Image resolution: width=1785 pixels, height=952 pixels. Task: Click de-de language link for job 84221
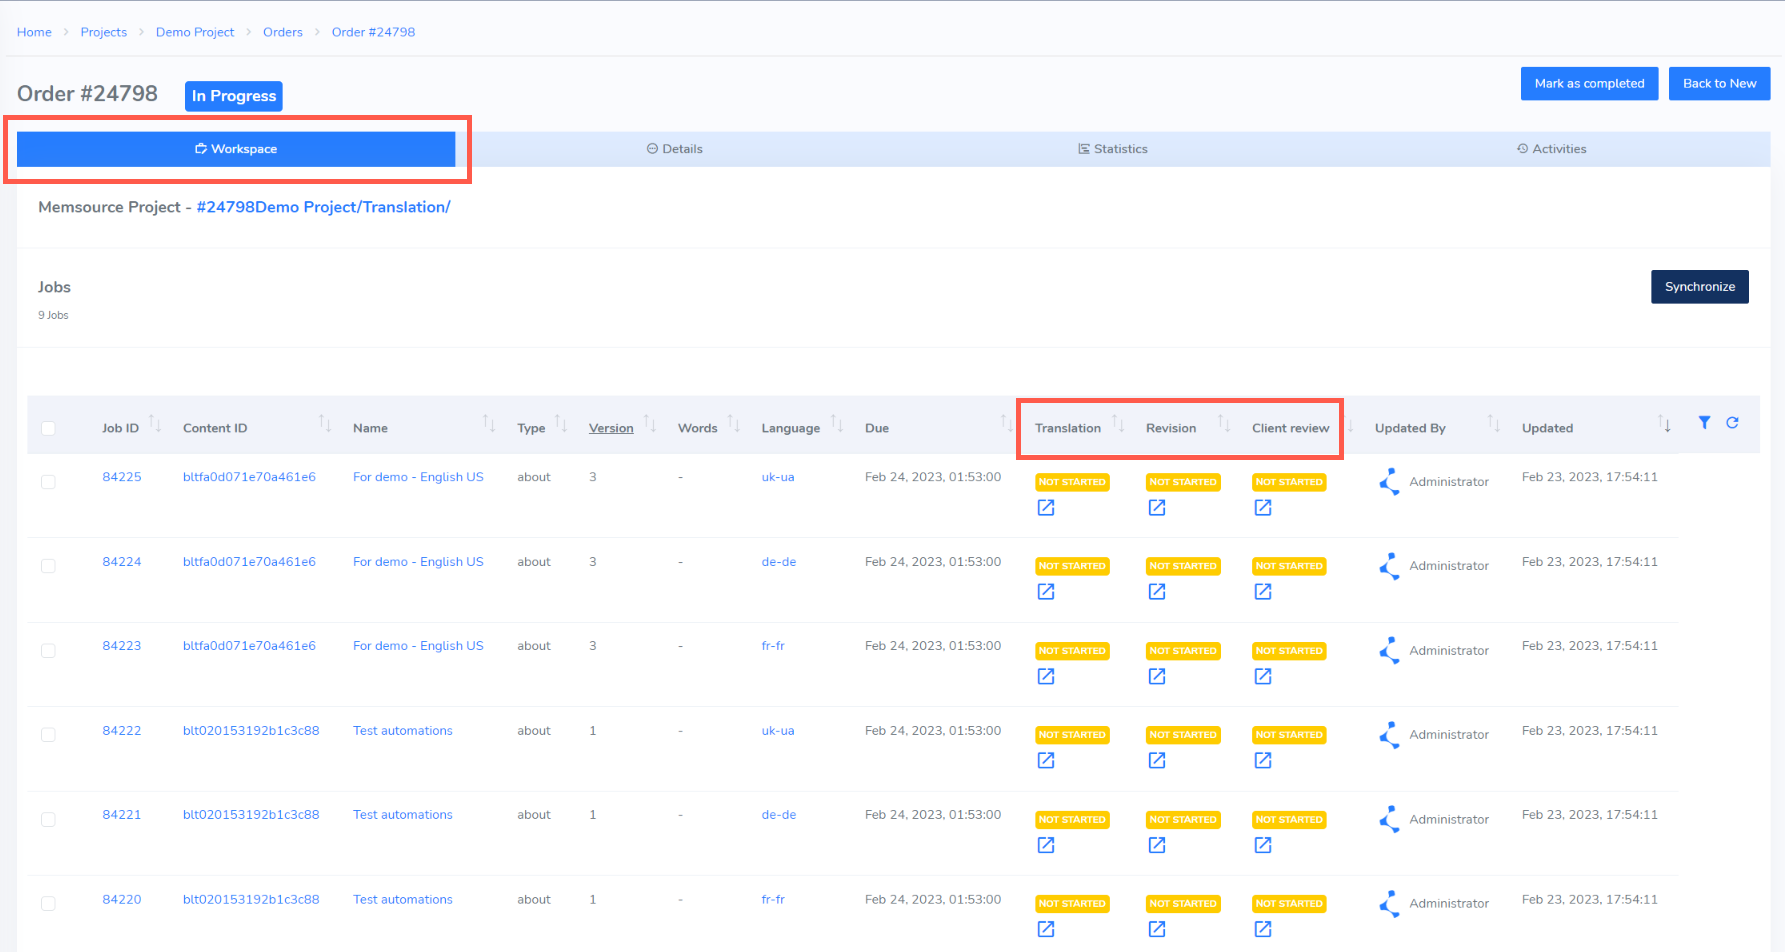pos(779,815)
